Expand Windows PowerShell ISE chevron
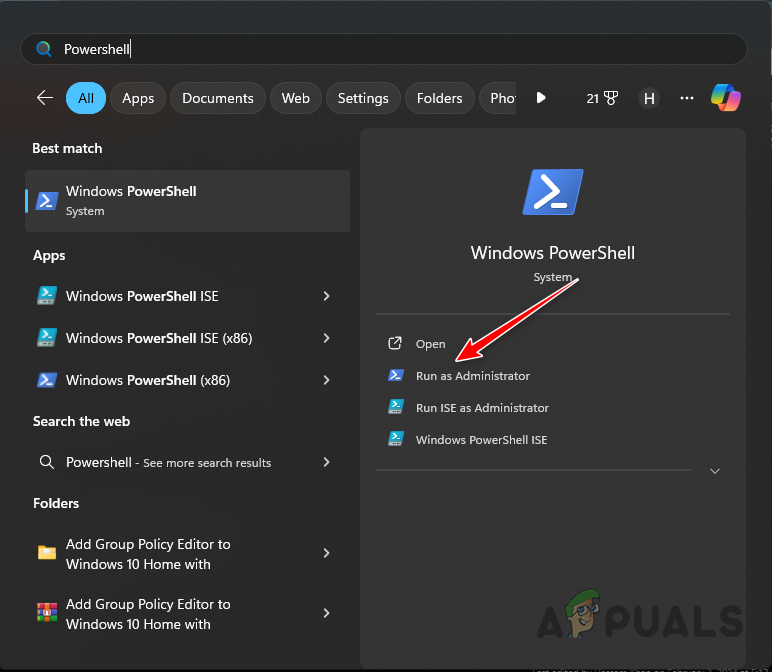This screenshot has width=772, height=672. (326, 296)
